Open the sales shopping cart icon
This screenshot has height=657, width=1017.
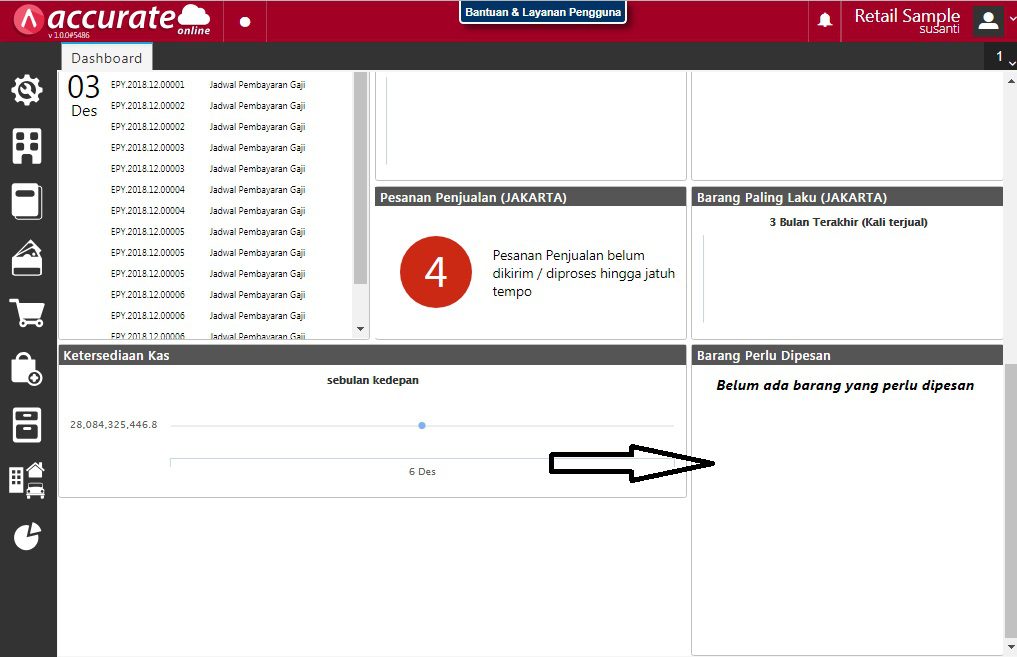point(26,314)
